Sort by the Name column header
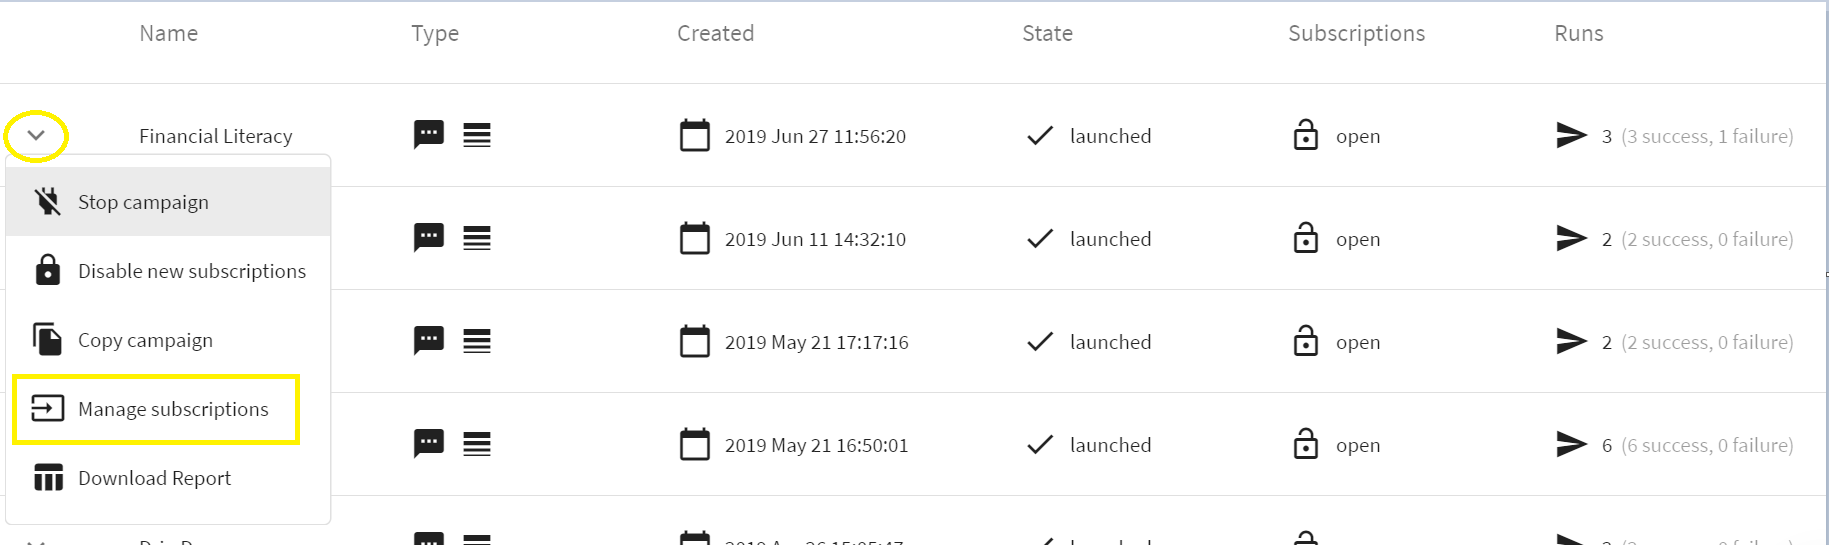Viewport: 1829px width, 545px height. click(x=168, y=33)
